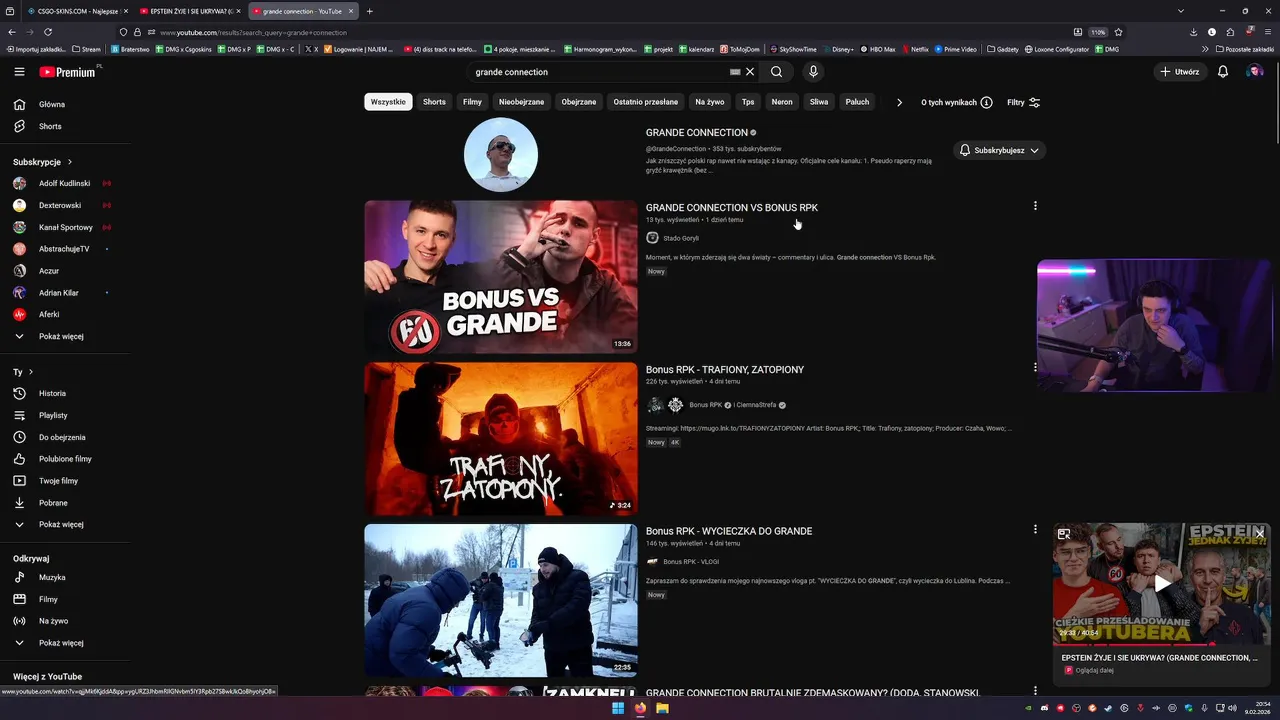Open Do obejrzenia watch later list
This screenshot has width=1280, height=720.
(65, 437)
